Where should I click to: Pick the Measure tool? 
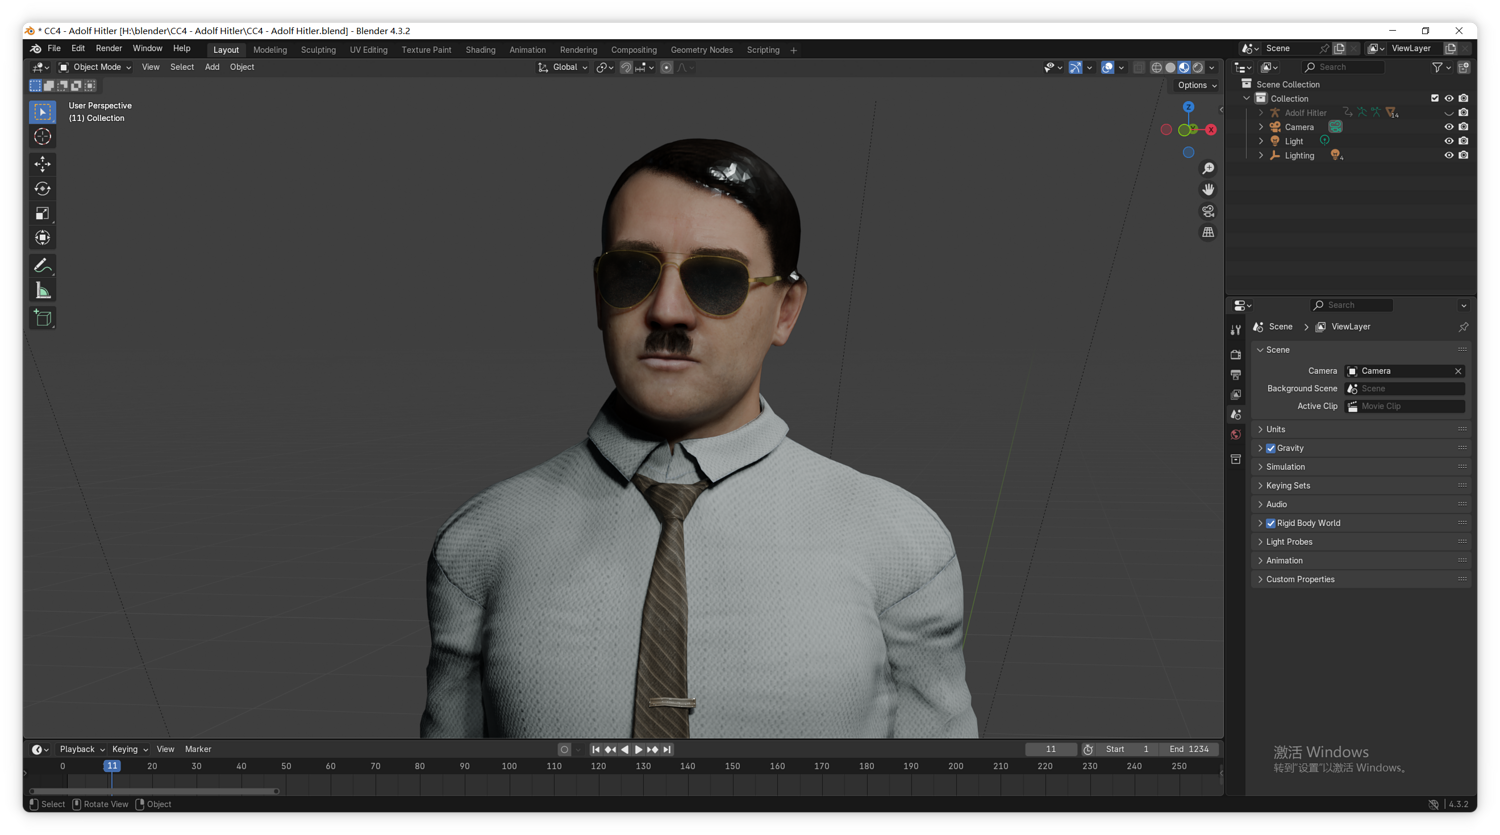coord(42,291)
